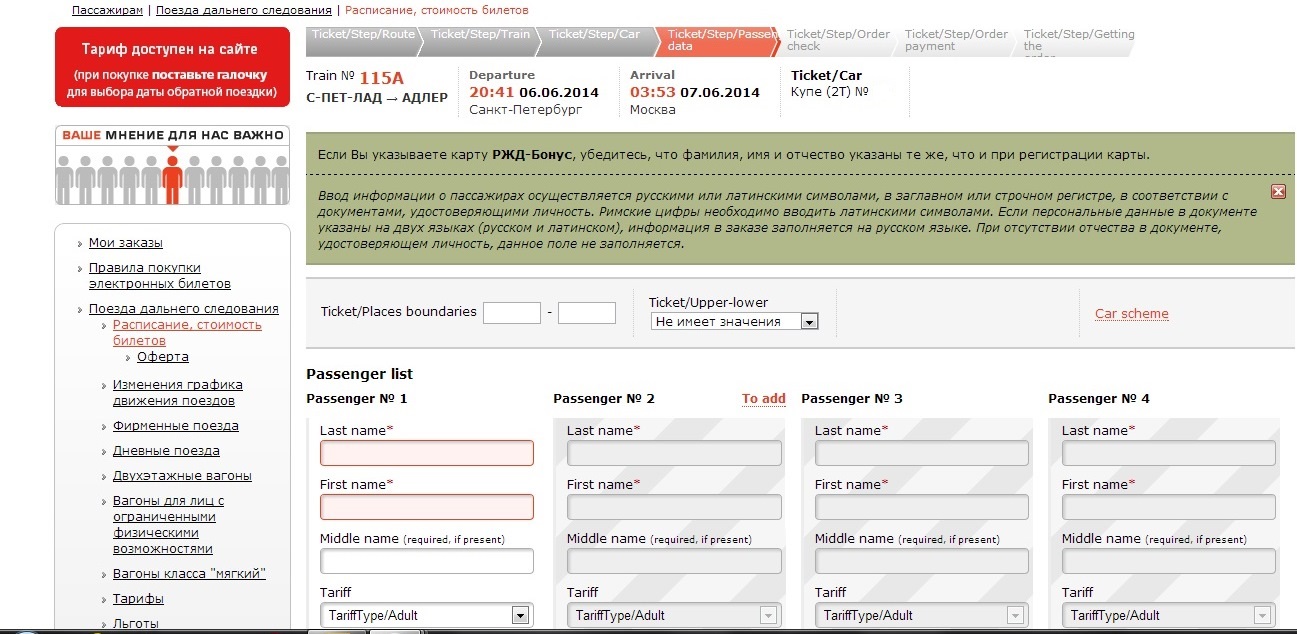Go to the Ticket/Step/Route step tab
1297x634 pixels.
[363, 34]
